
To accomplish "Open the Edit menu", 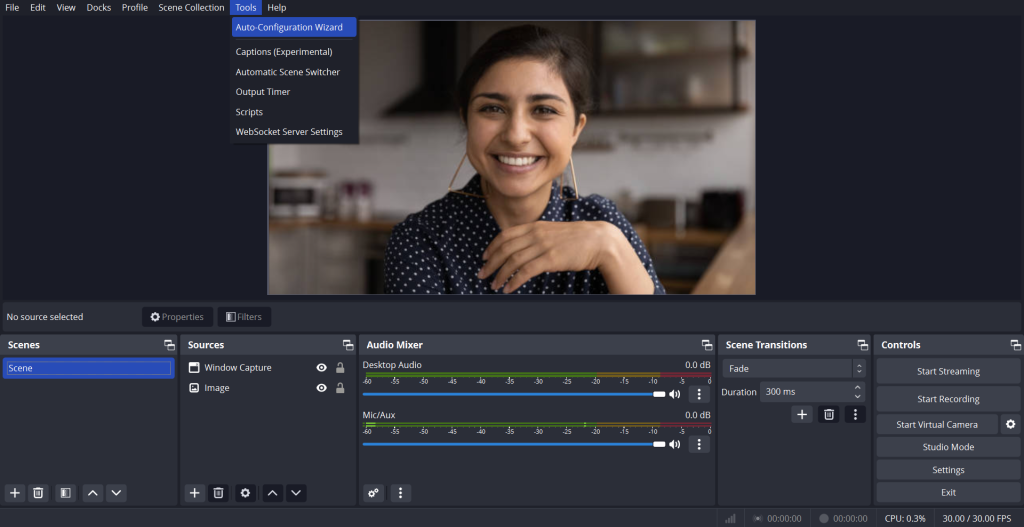I will pos(38,8).
